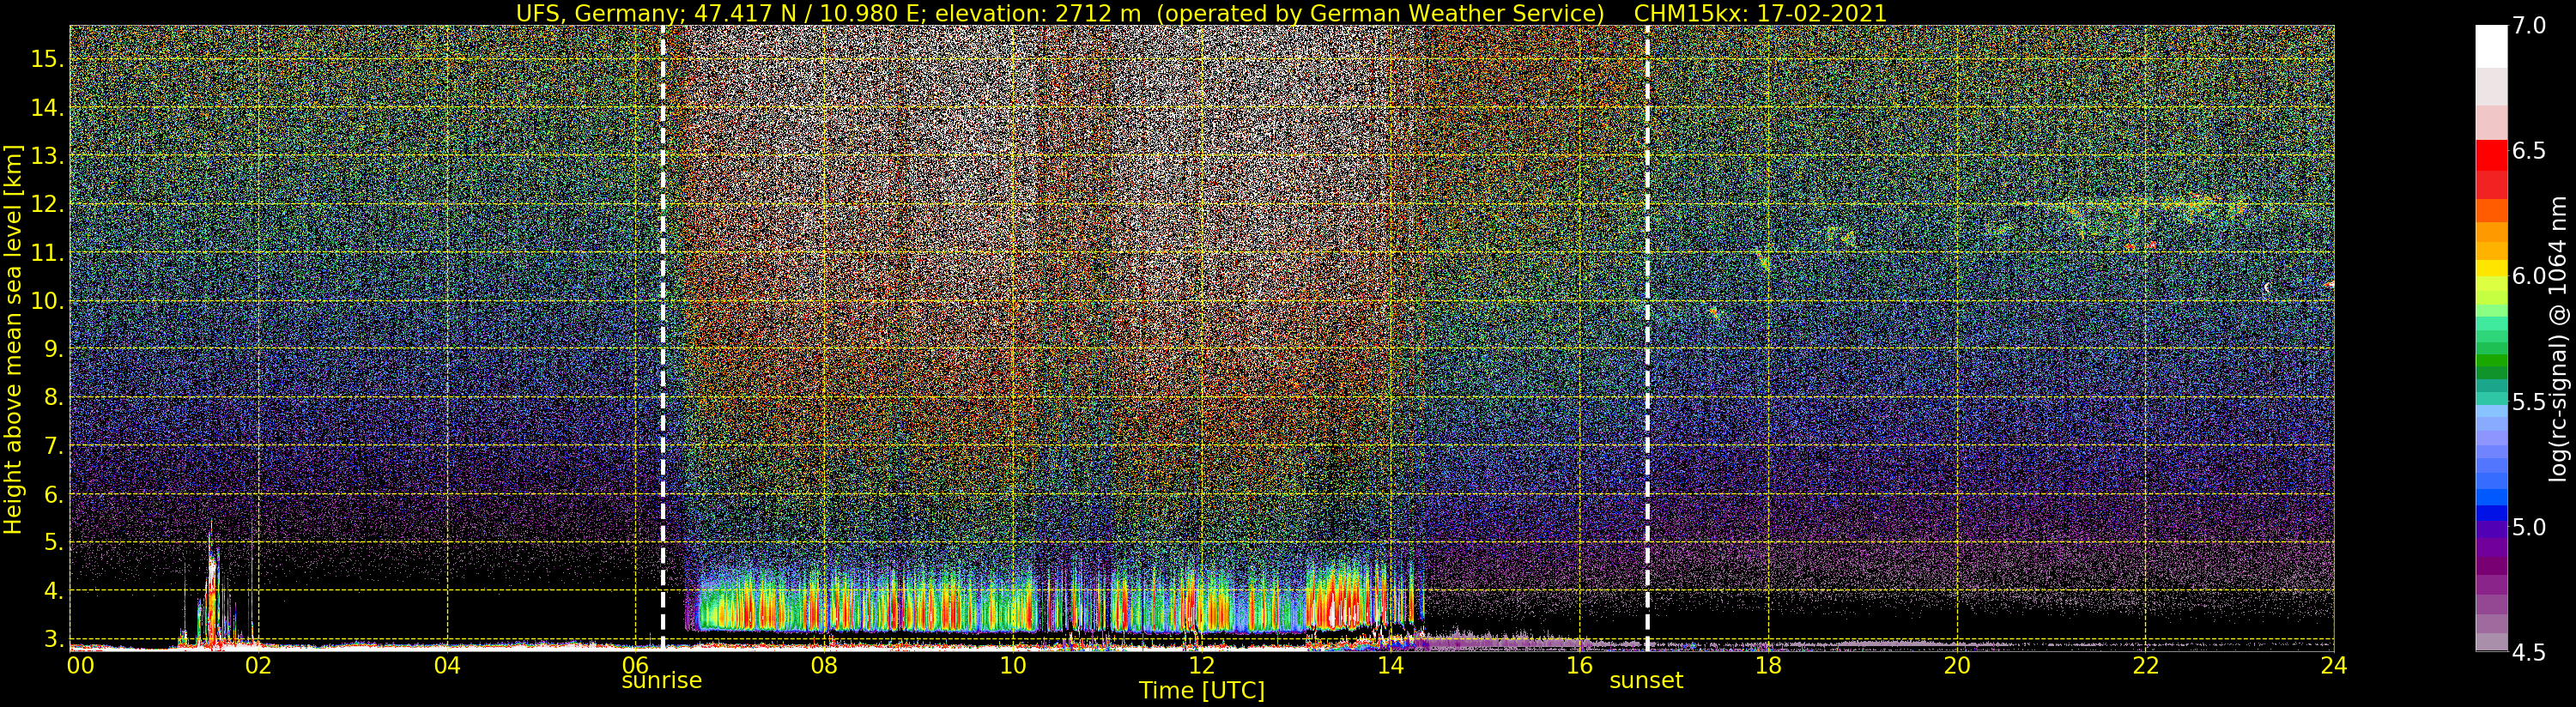2576x707 pixels.
Task: Click the "18" time axis tick label
Action: tap(1768, 665)
